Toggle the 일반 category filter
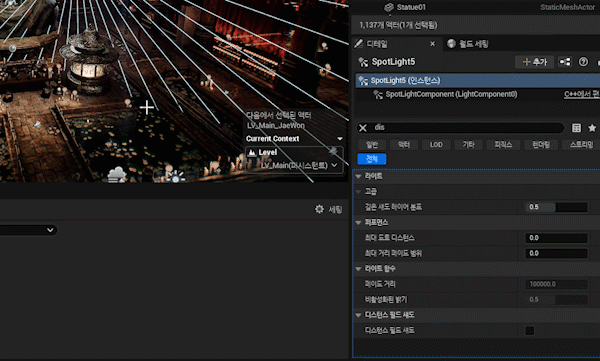Image resolution: width=600 pixels, height=361 pixels. [x=372, y=144]
